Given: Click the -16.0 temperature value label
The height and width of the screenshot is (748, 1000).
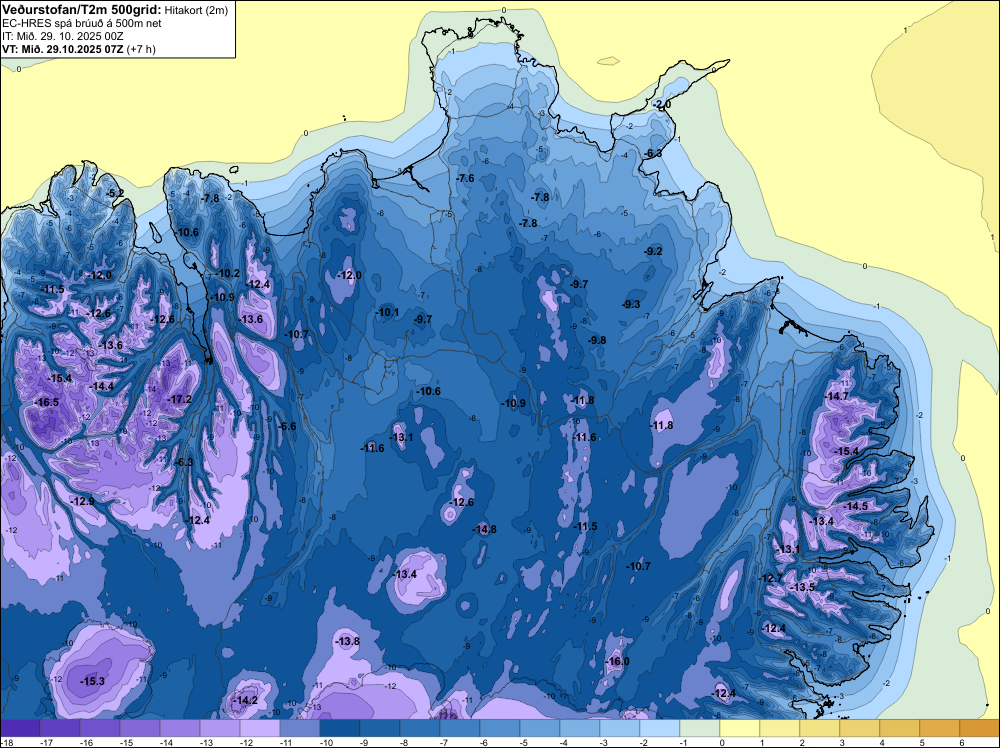Looking at the screenshot, I should pyautogui.click(x=617, y=661).
